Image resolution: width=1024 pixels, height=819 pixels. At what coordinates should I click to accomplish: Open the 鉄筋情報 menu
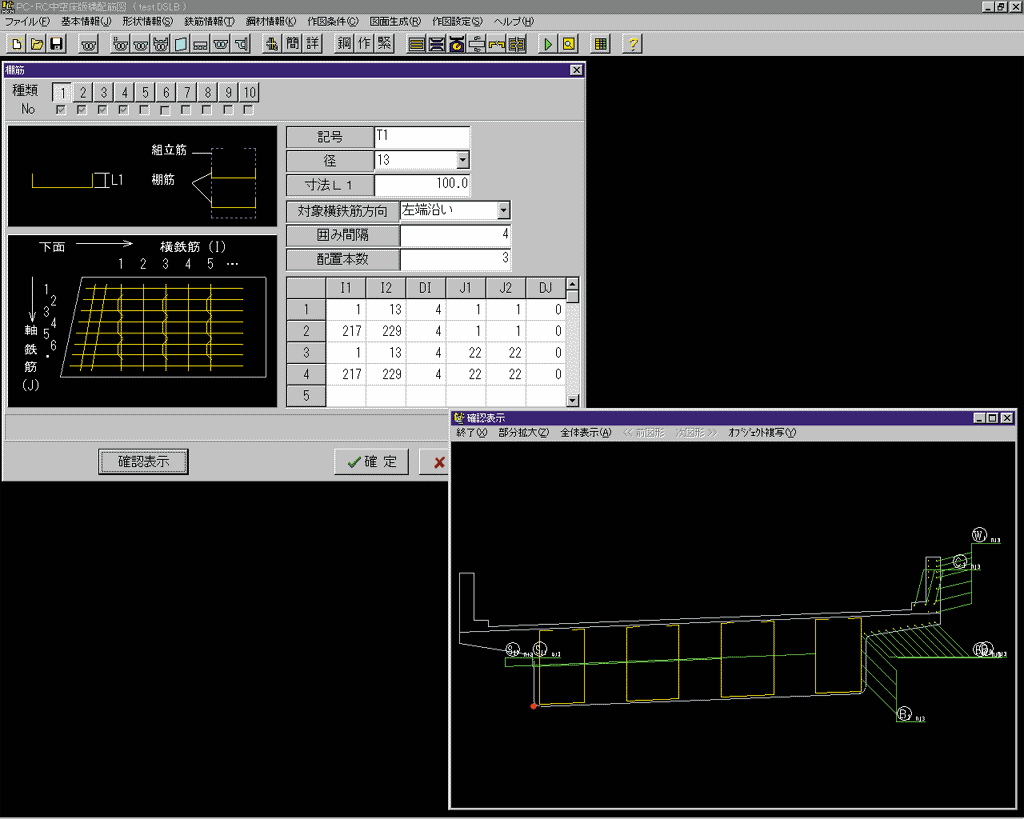(209, 21)
